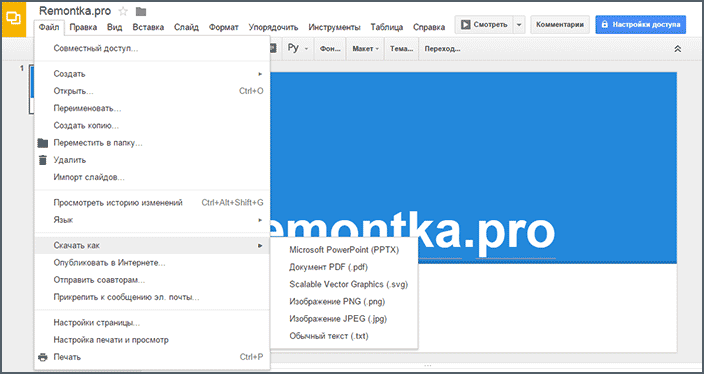The image size is (704, 374).
Task: Open the Слайд menu
Action: [x=186, y=27]
